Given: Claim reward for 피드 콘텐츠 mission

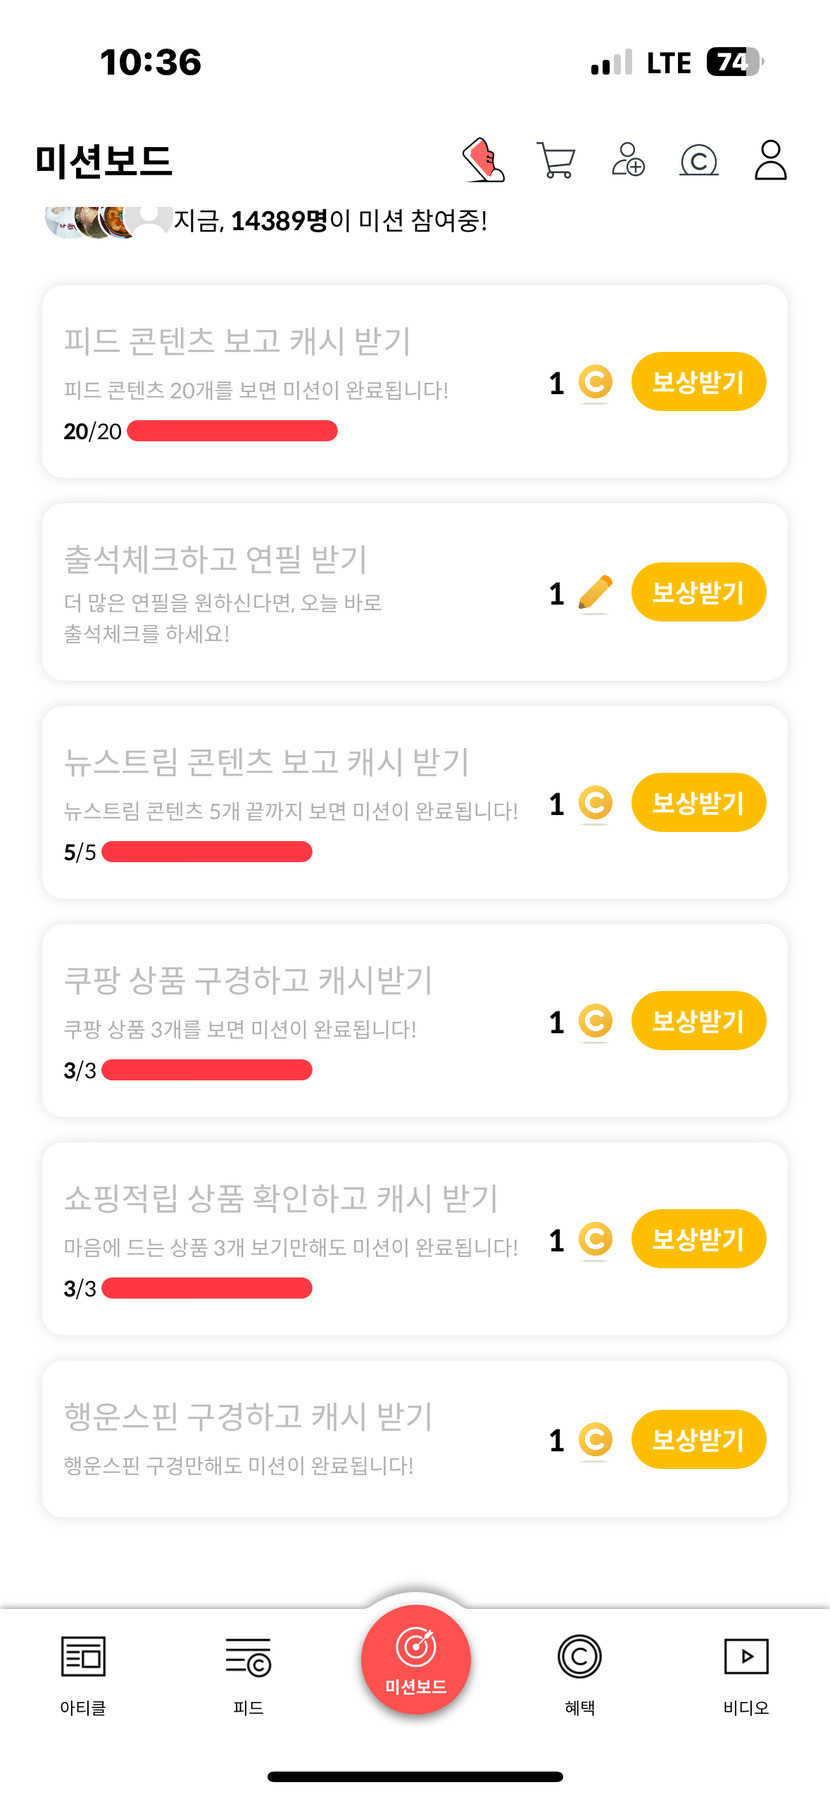Looking at the screenshot, I should tap(698, 382).
